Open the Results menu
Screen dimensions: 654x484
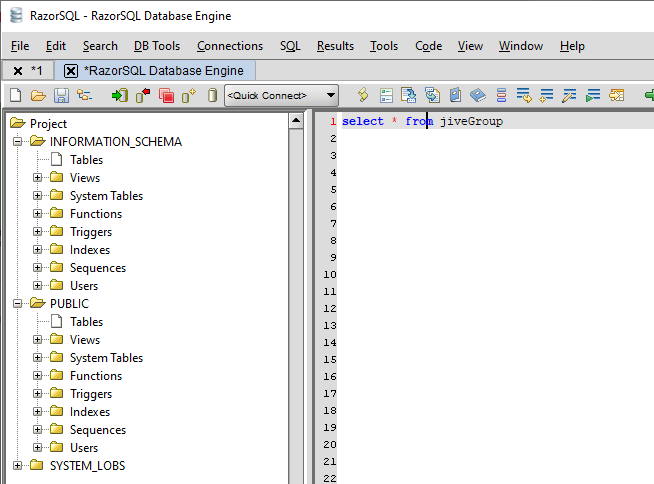pos(335,46)
